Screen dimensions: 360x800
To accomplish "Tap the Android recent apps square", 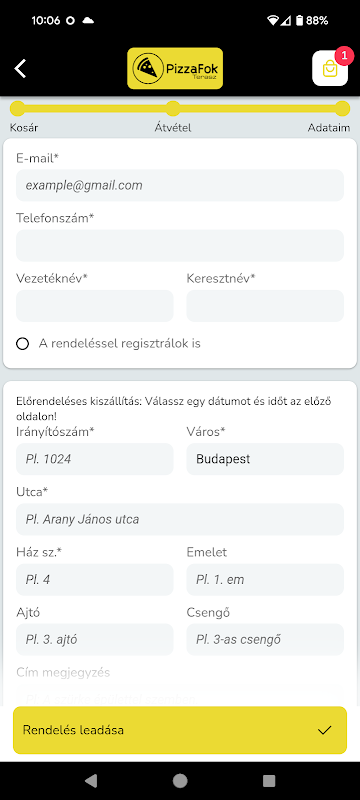I will (269, 780).
